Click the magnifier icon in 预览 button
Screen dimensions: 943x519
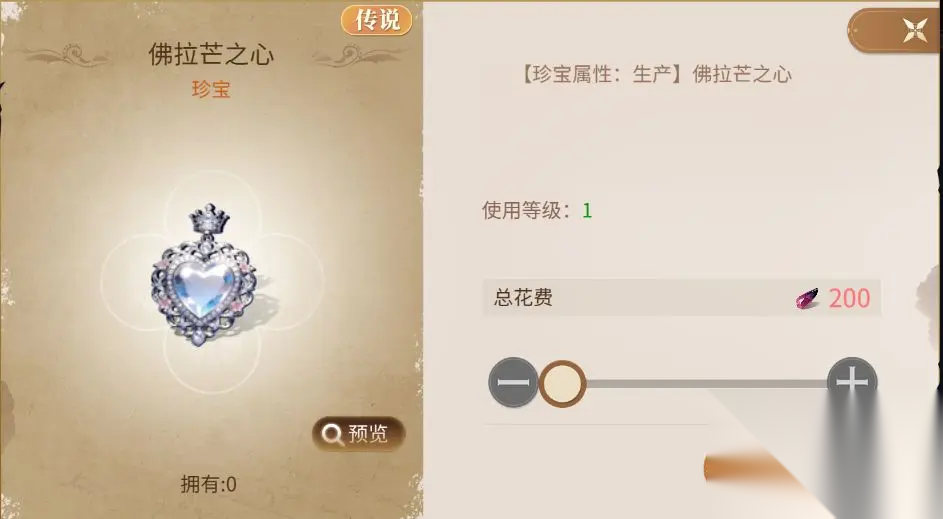point(331,434)
